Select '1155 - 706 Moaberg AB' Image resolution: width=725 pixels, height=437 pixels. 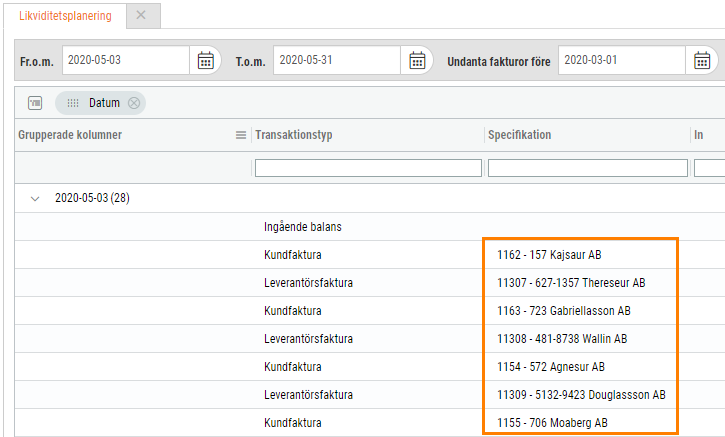[x=552, y=423]
